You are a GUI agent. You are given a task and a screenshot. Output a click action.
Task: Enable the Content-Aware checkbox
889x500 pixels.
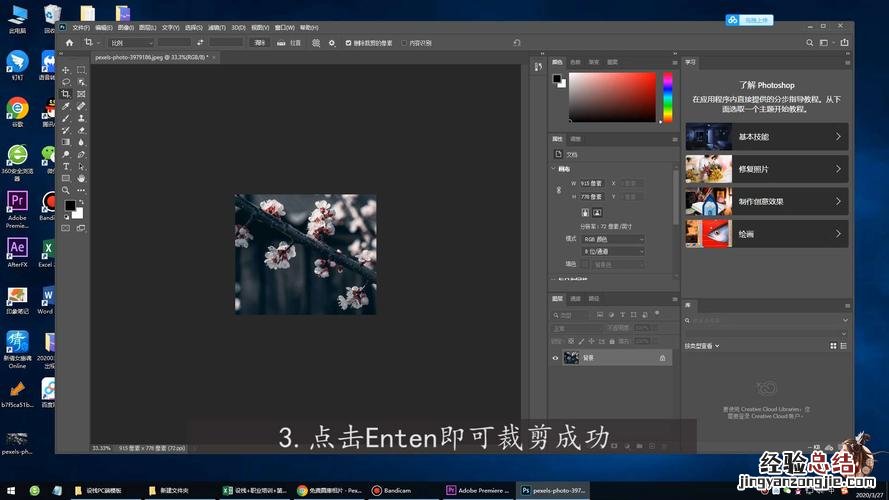coord(403,43)
